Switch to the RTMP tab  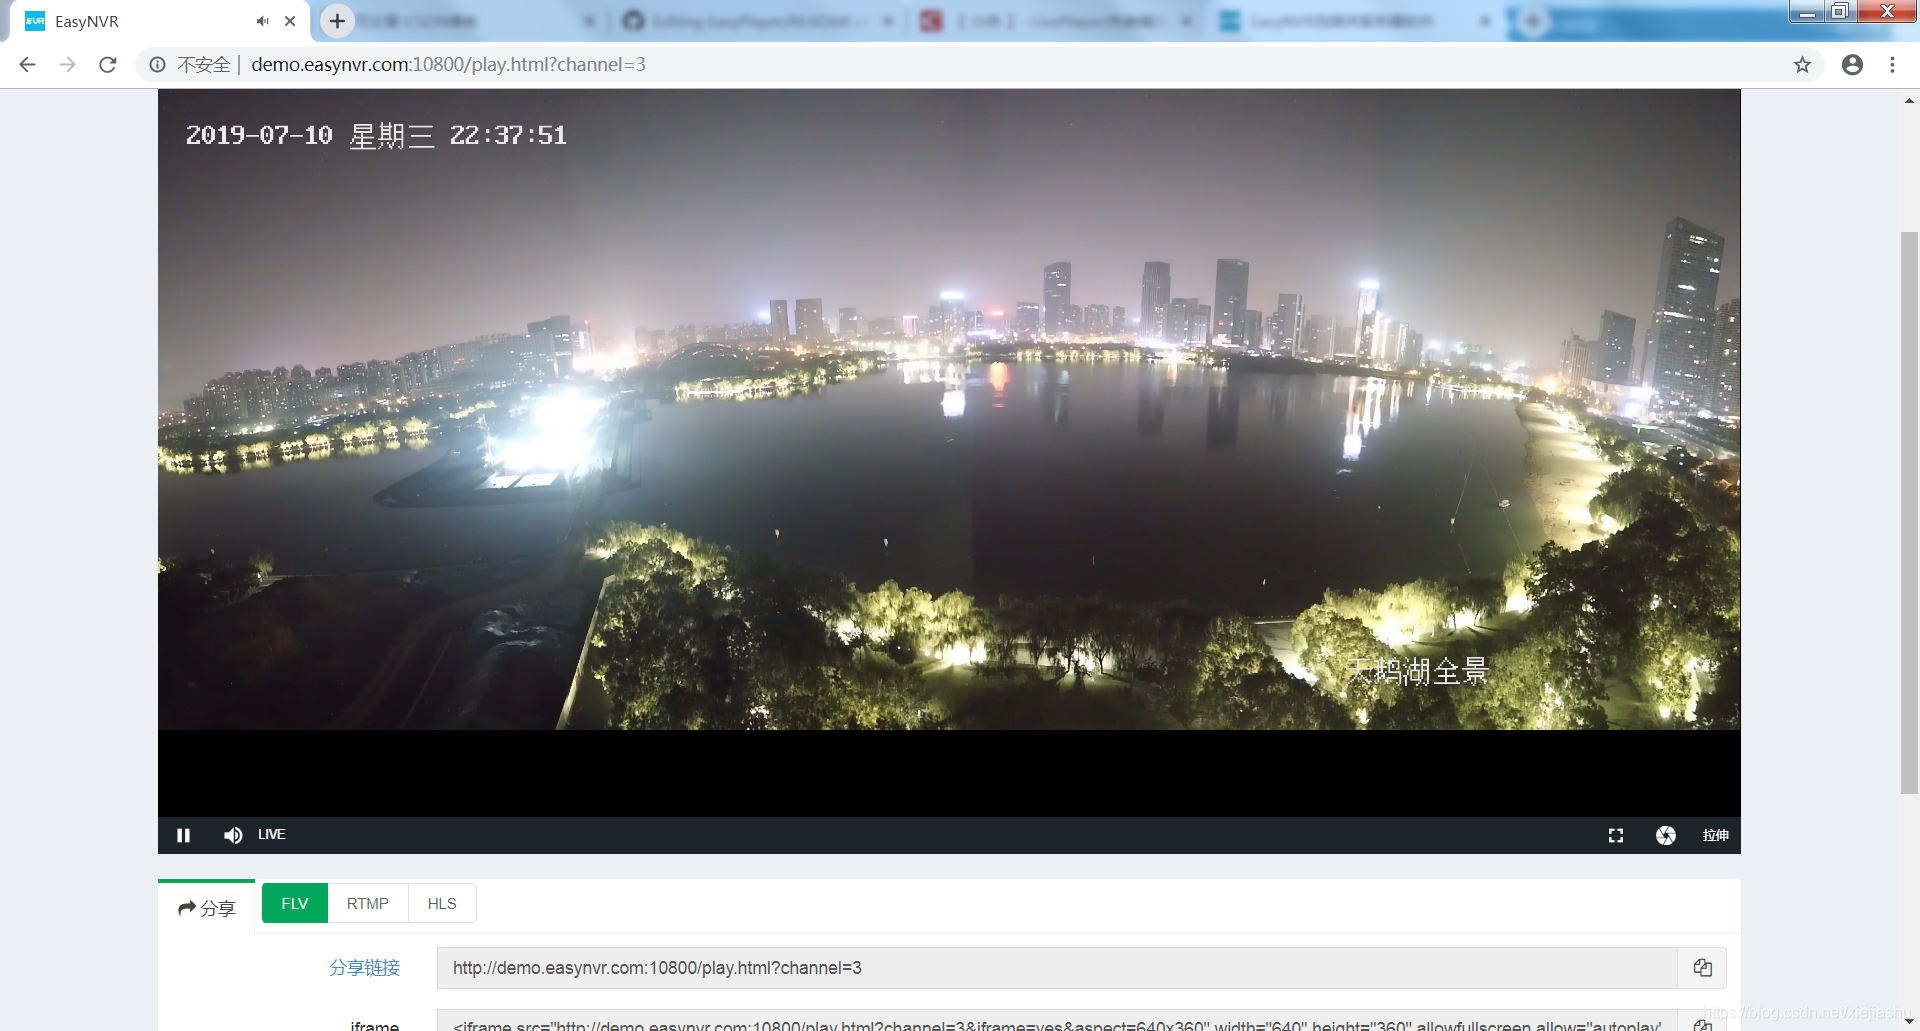coord(368,903)
